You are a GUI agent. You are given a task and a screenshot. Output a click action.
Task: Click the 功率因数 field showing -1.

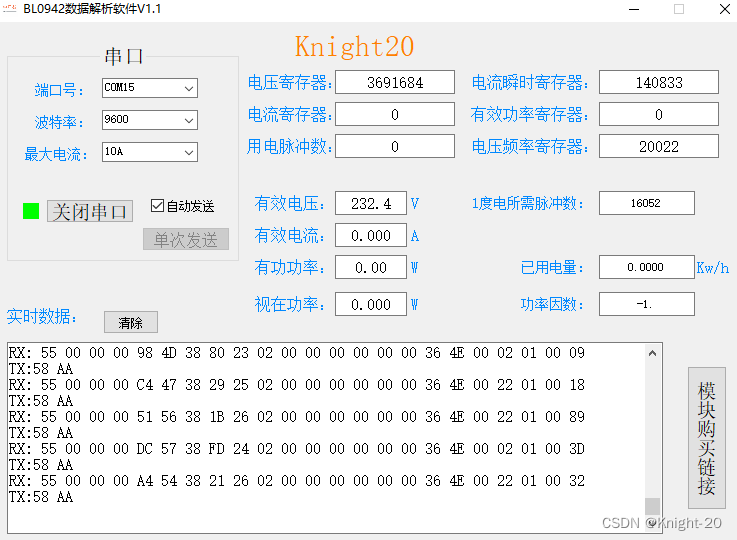tap(647, 304)
